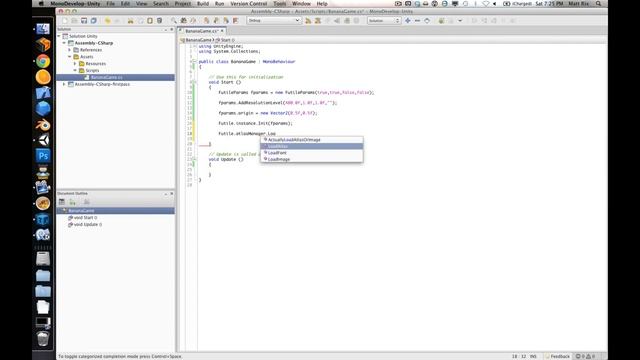The image size is (640, 360).
Task: Open the Search menu
Action: [161, 4]
